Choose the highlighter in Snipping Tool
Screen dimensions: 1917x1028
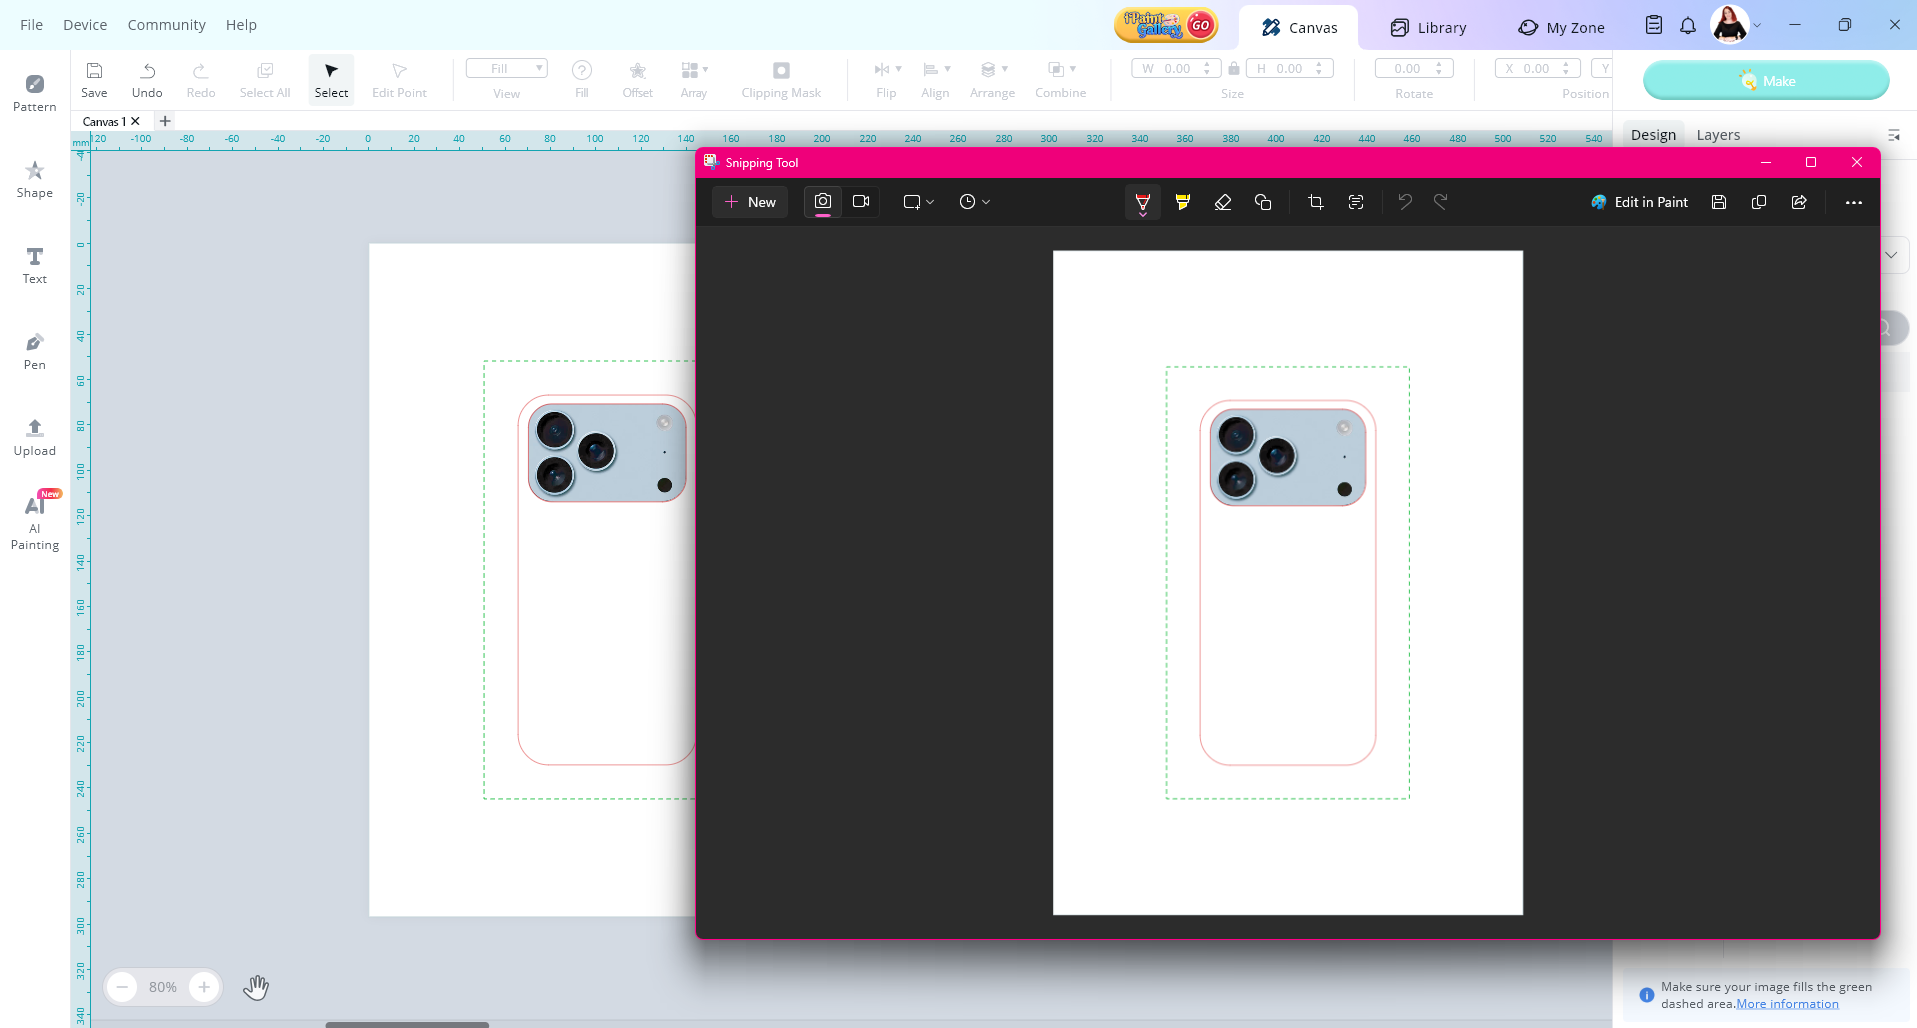[1183, 202]
